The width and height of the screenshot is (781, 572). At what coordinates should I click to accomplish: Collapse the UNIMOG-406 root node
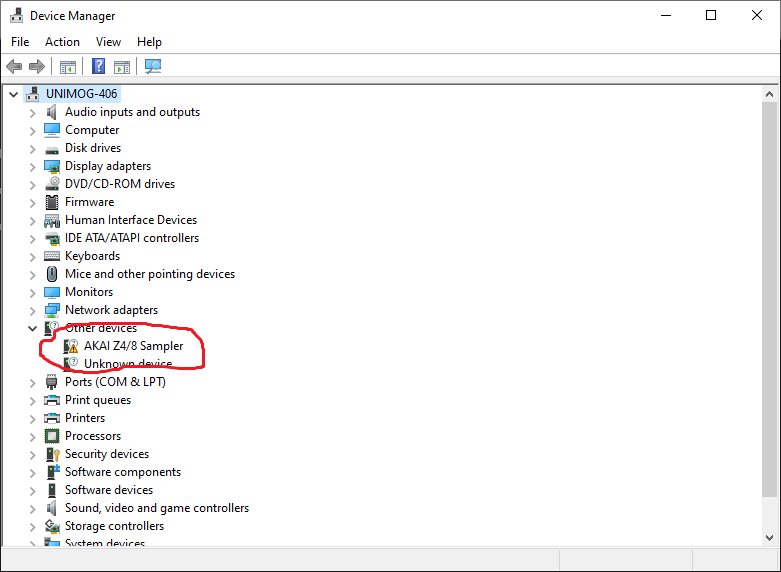coord(13,94)
